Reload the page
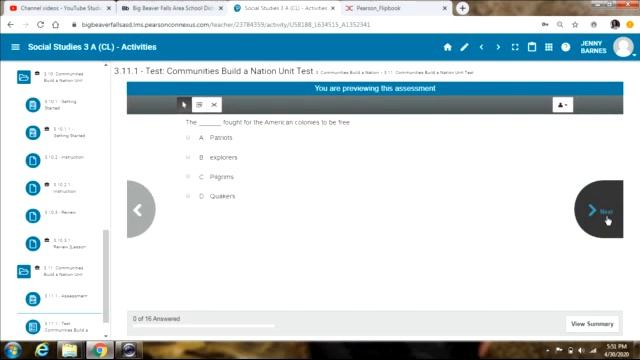 (40, 24)
